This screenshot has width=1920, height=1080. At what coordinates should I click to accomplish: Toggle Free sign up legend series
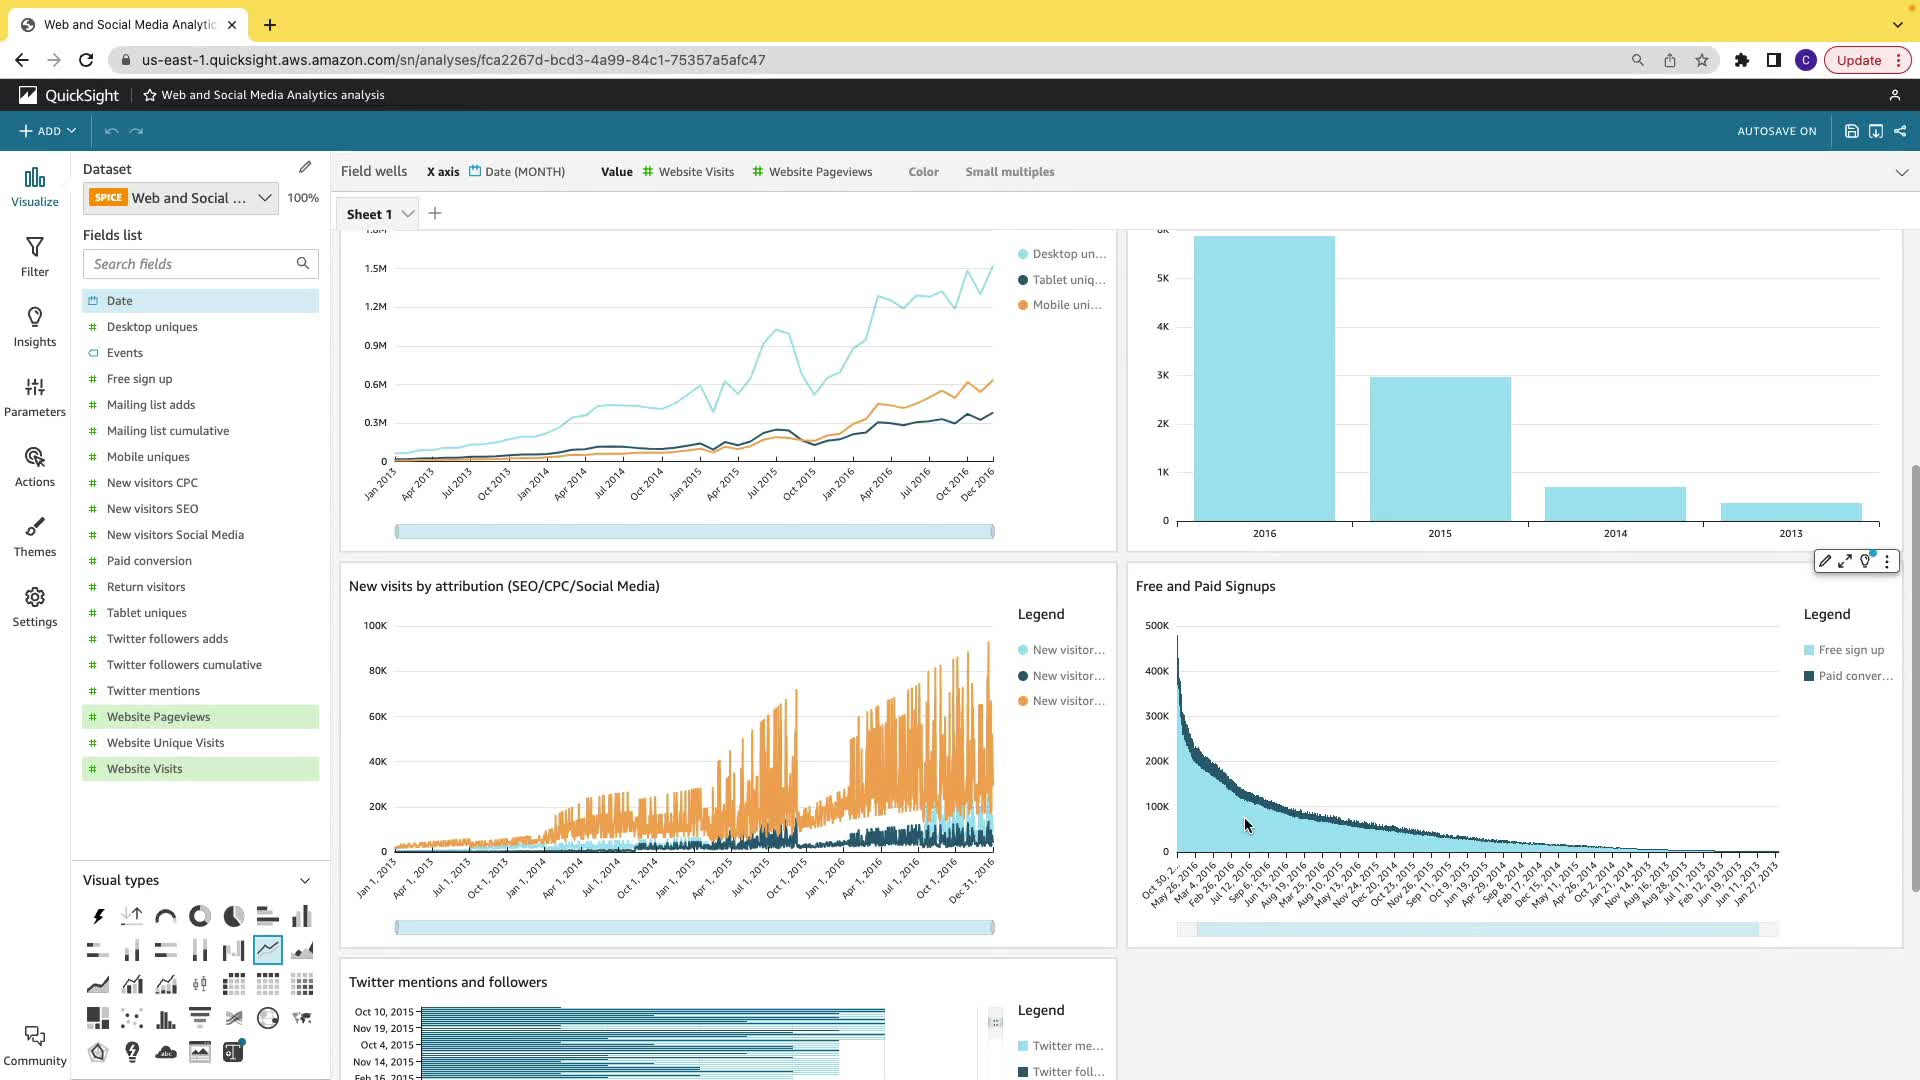click(1850, 650)
